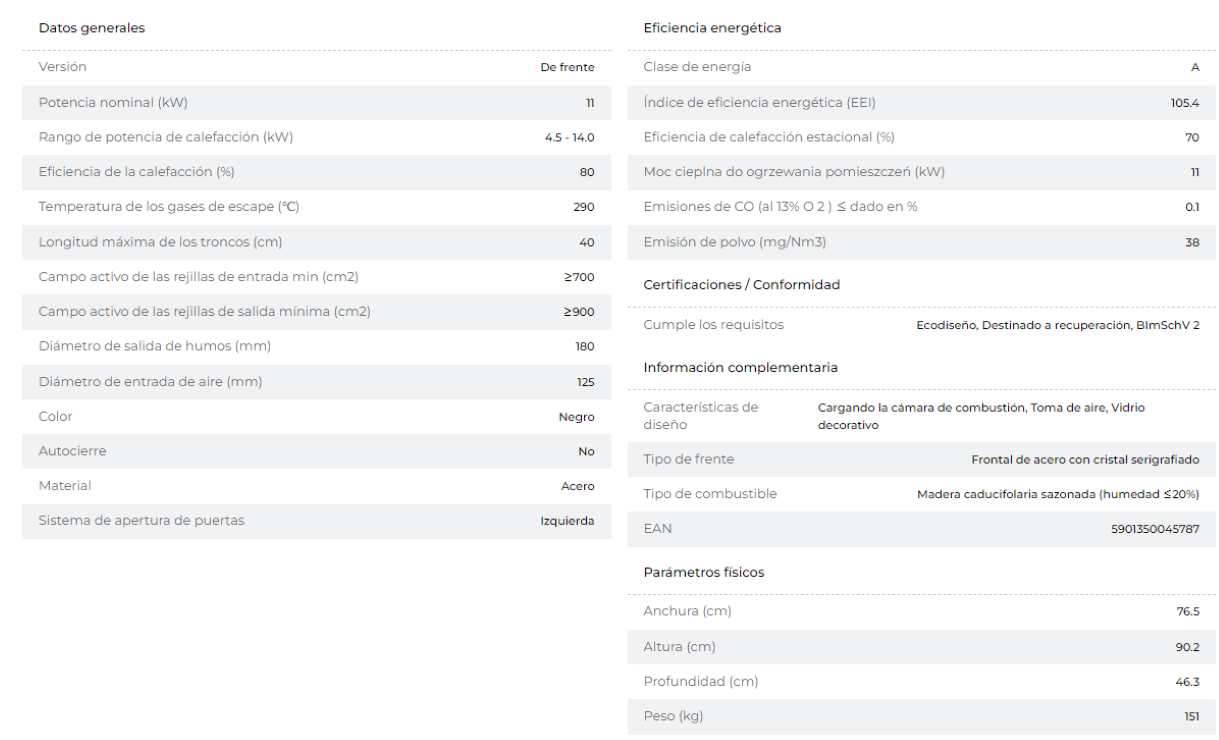Click the Temperatura de los gases de escape row
Image resolution: width=1219 pixels, height=740 pixels.
click(x=317, y=207)
